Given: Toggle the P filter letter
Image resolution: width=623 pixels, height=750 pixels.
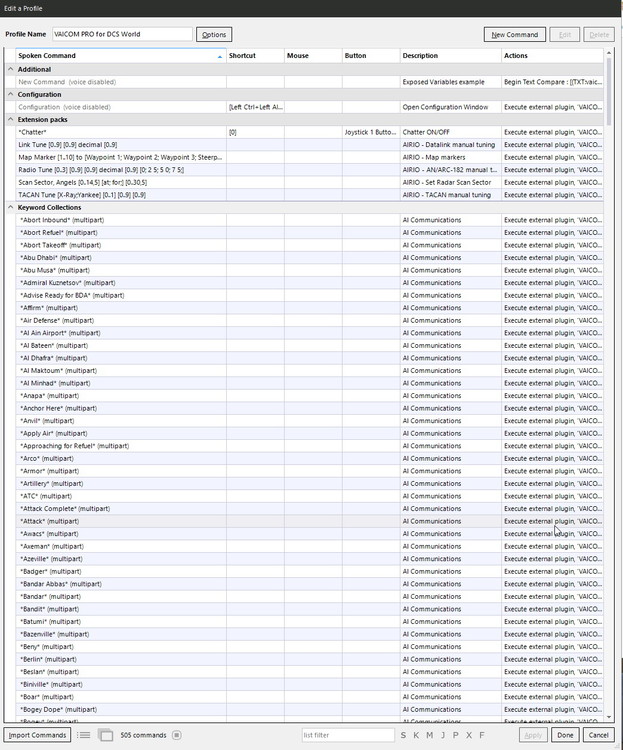Looking at the screenshot, I should pos(456,735).
